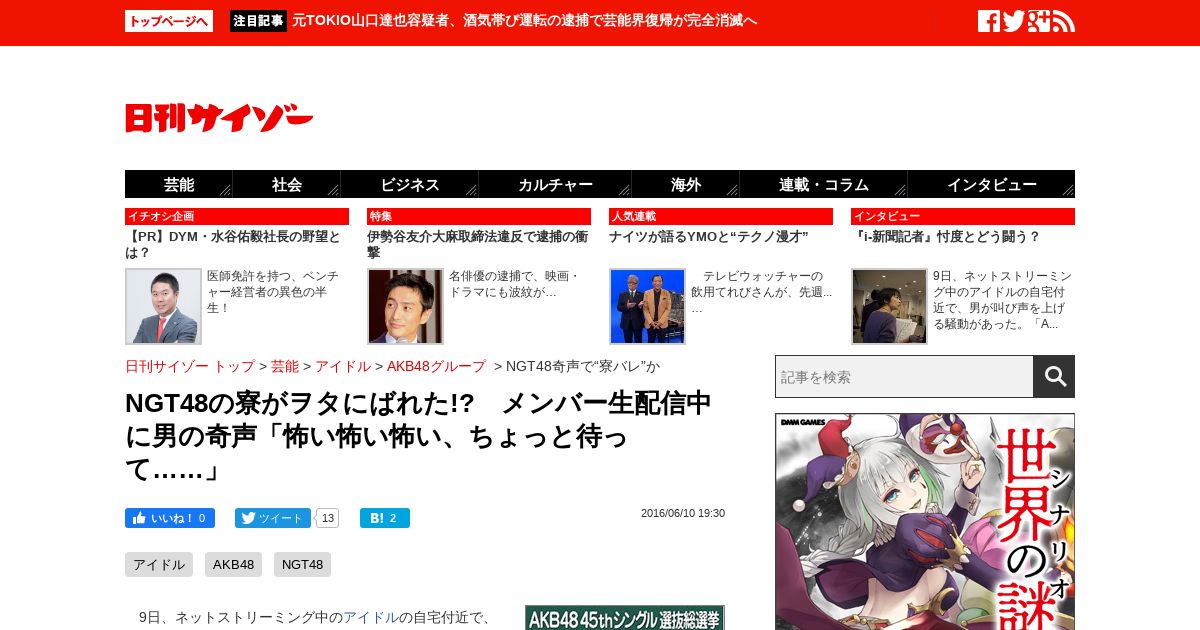Click in the 記事を検索 search field
The width and height of the screenshot is (1200, 630).
point(904,376)
